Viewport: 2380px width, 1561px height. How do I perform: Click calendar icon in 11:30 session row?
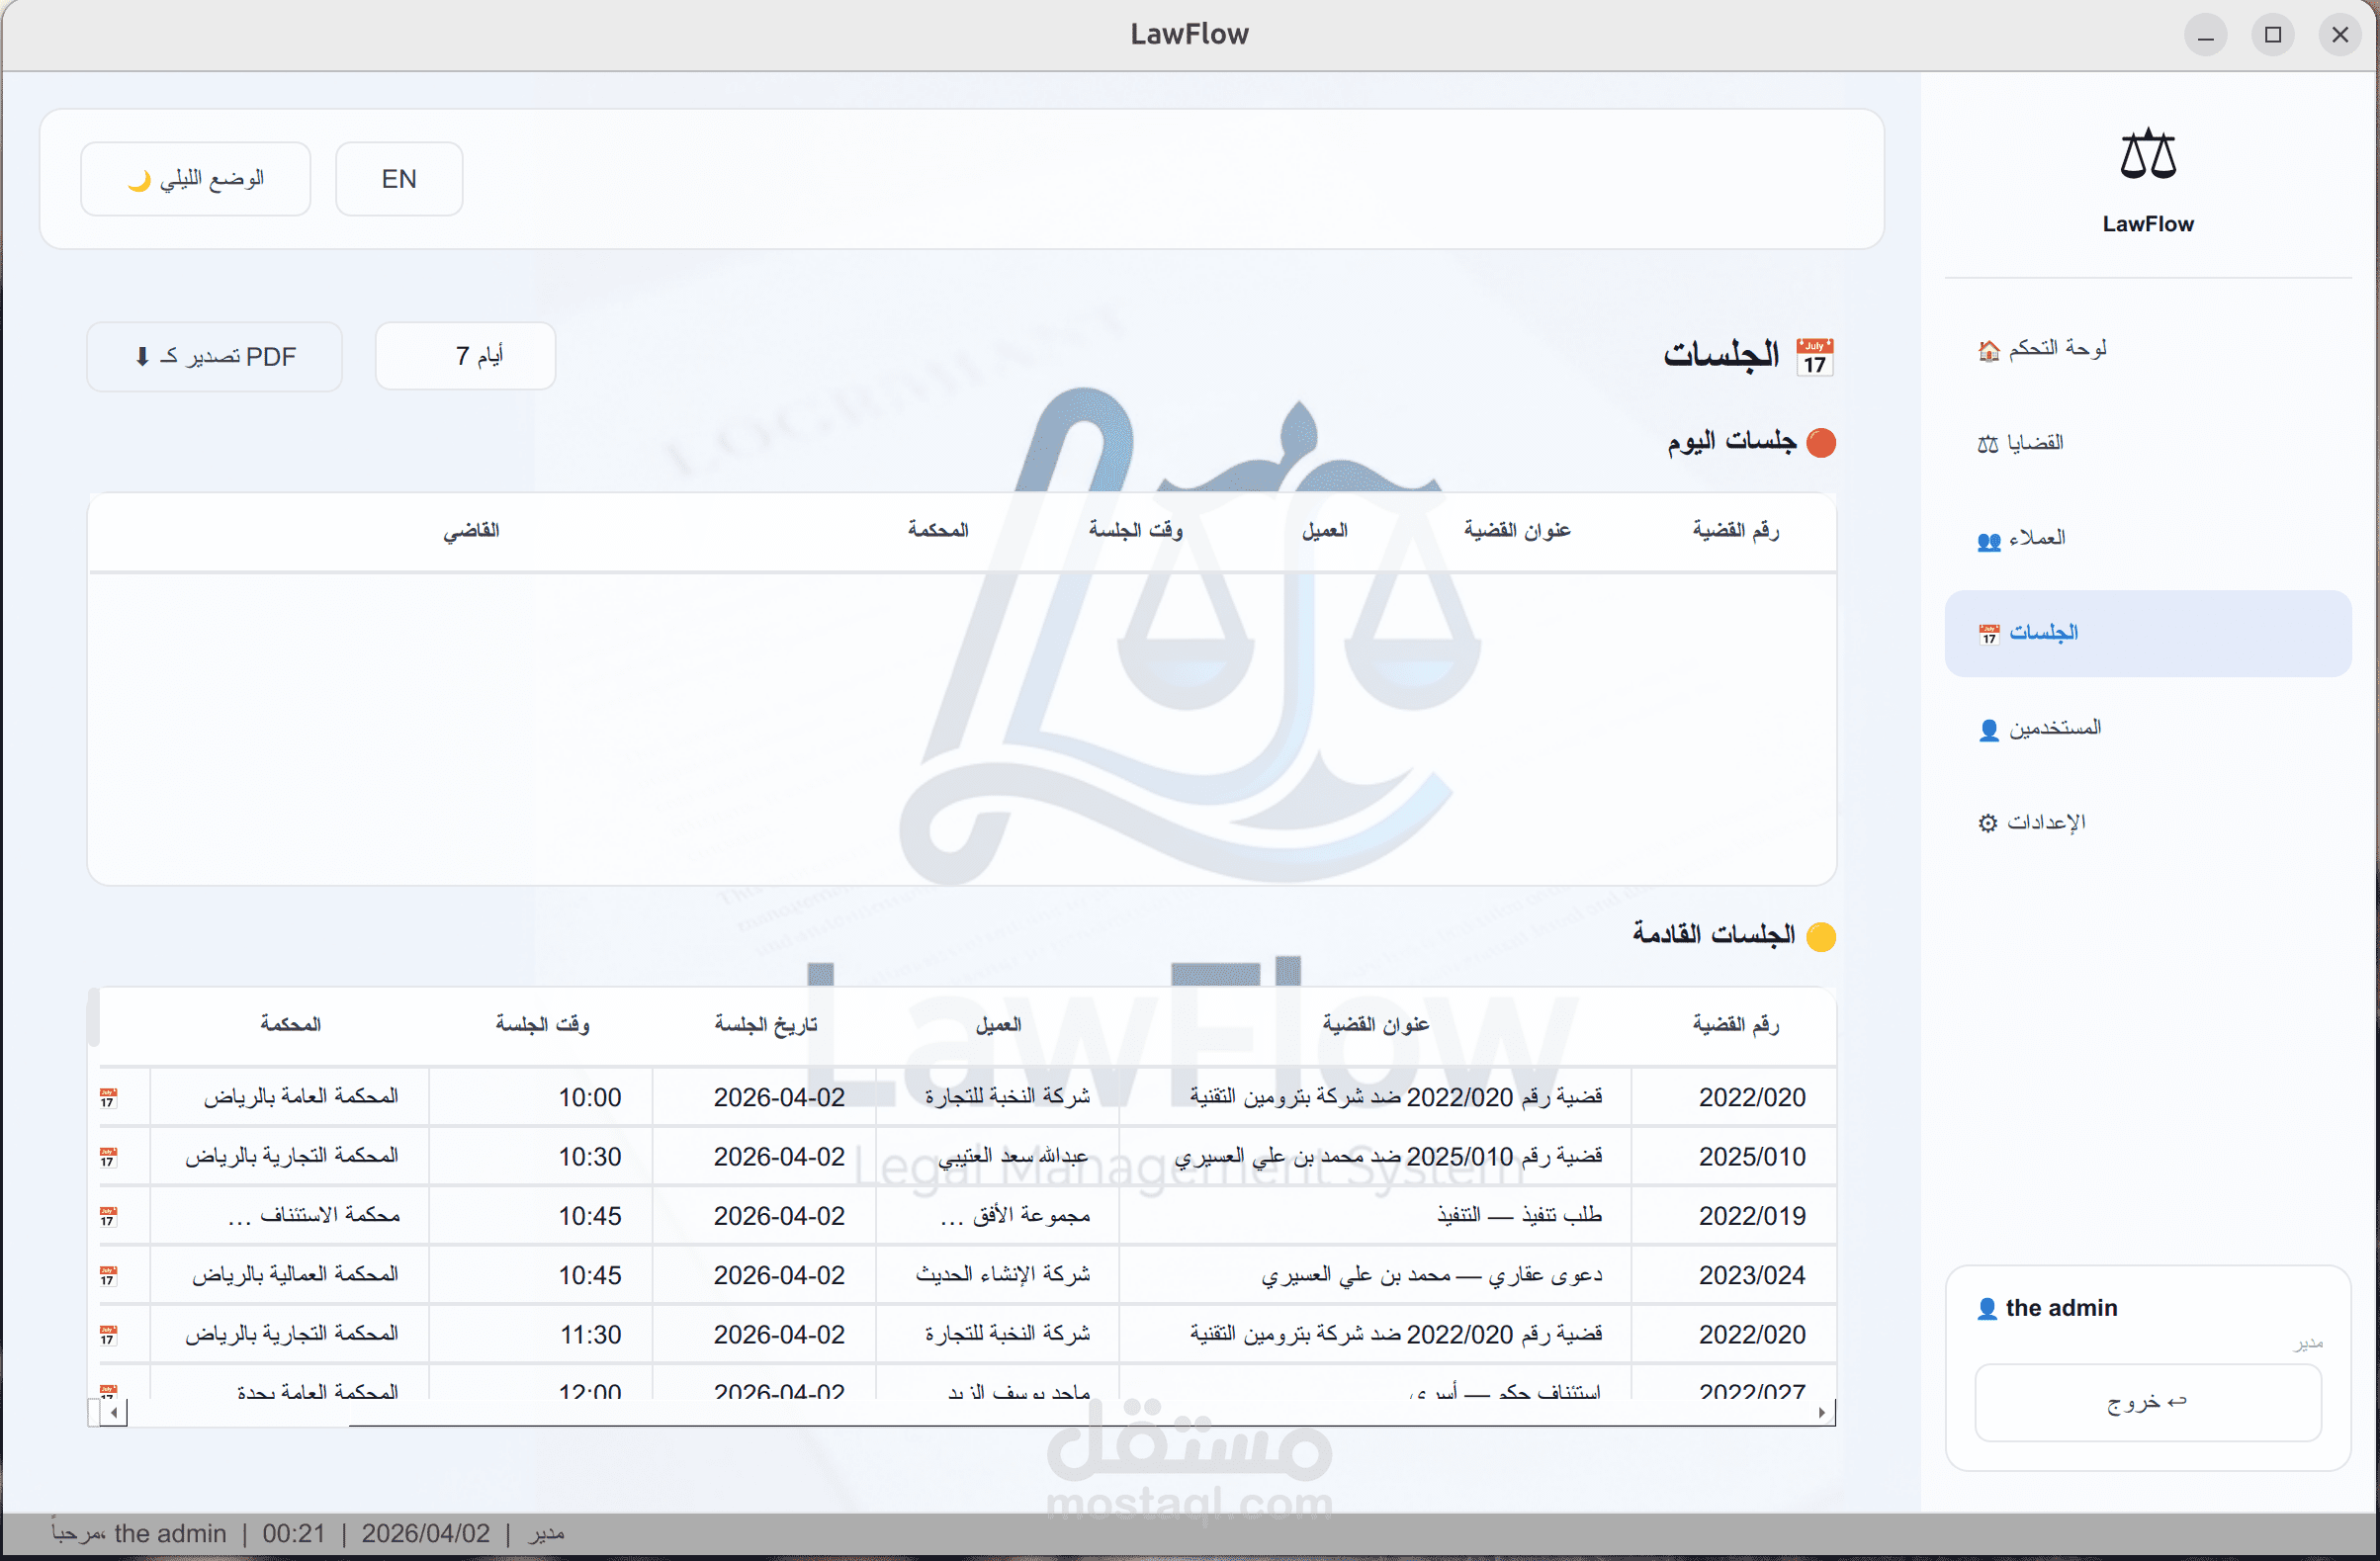pos(108,1335)
